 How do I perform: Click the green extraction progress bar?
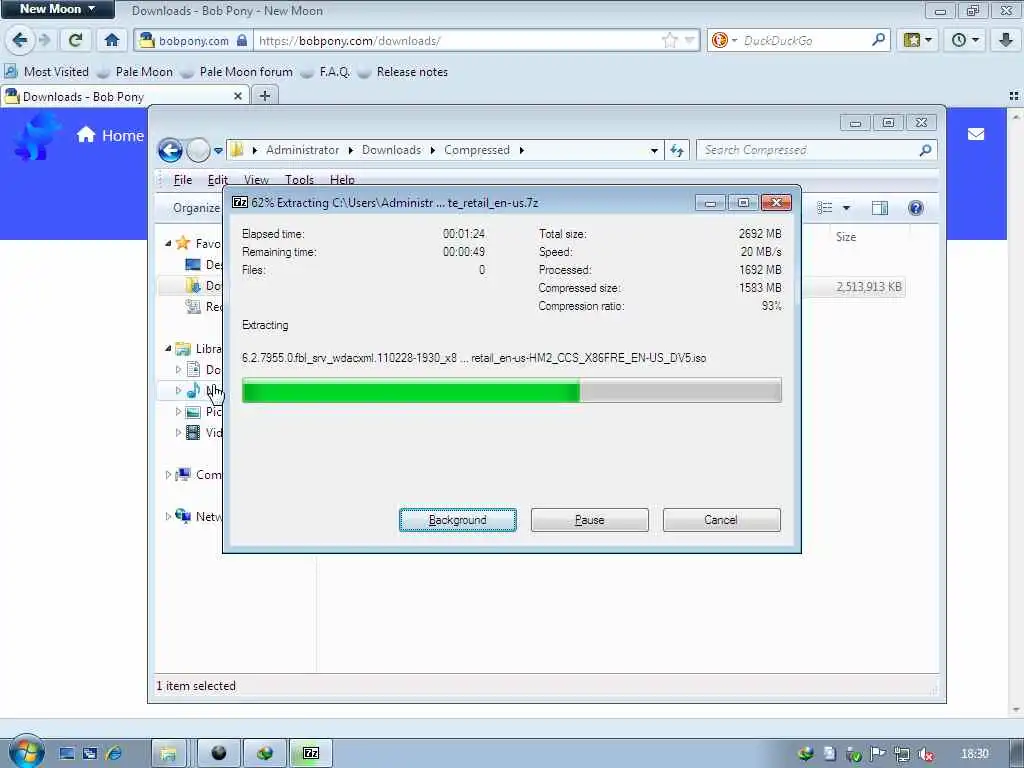[511, 391]
